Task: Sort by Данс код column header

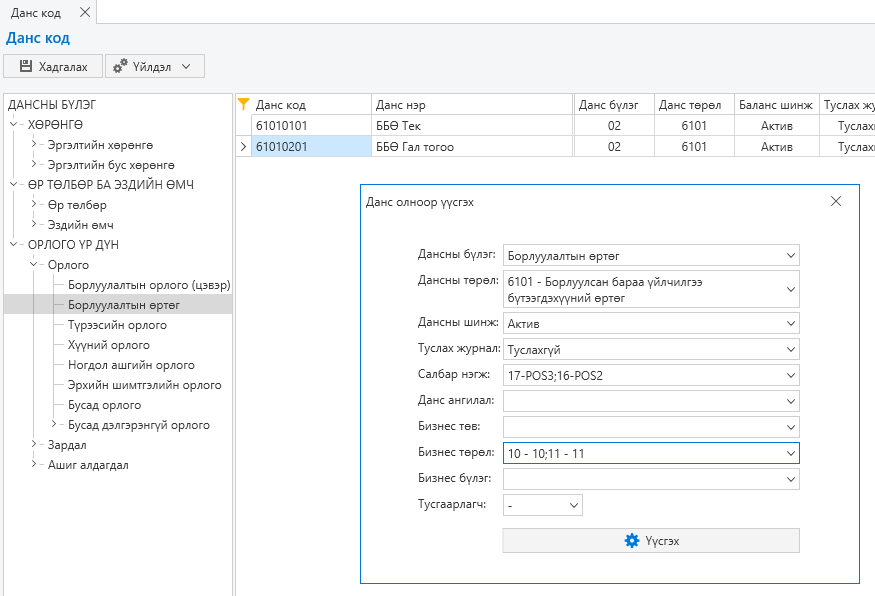Action: tap(311, 104)
